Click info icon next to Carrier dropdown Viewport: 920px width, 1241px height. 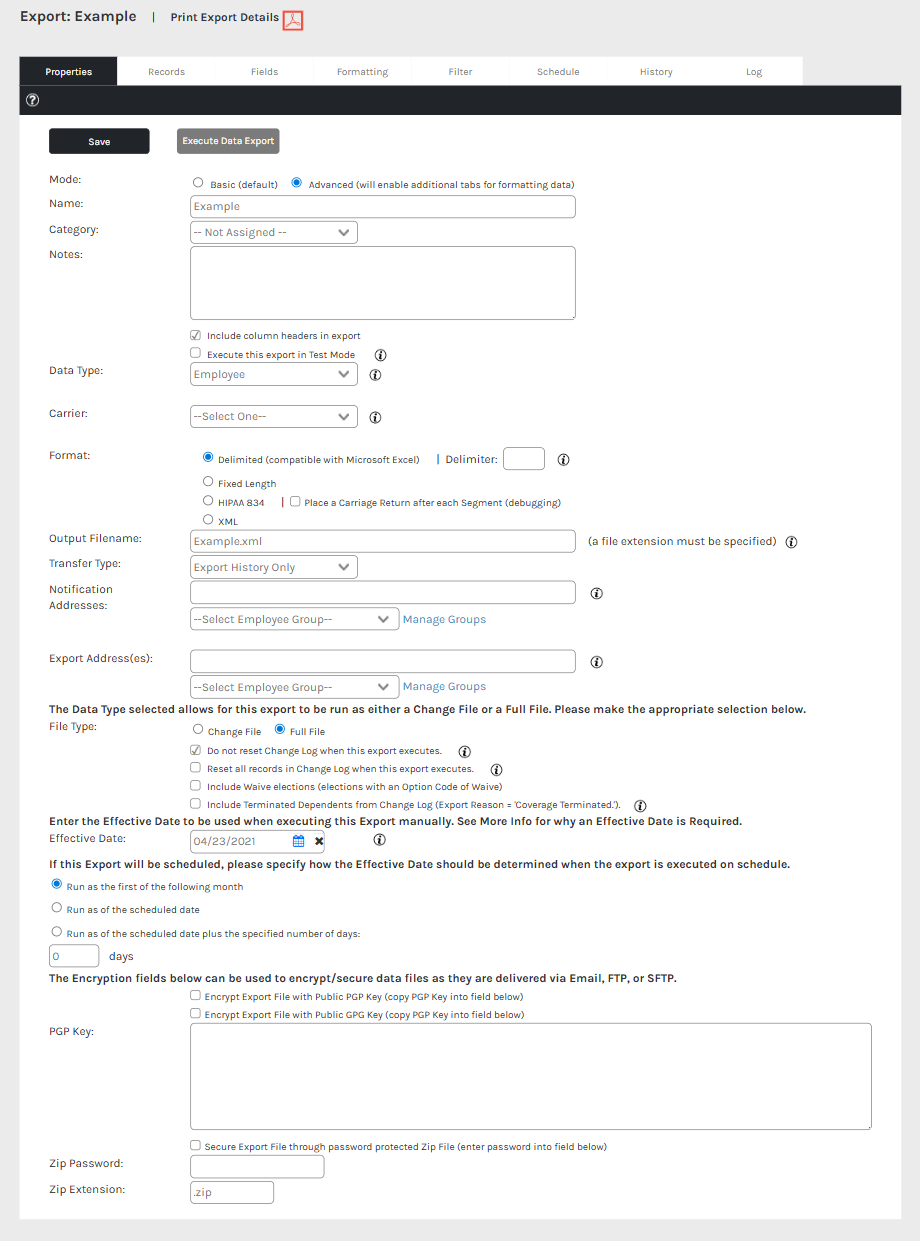coord(376,417)
